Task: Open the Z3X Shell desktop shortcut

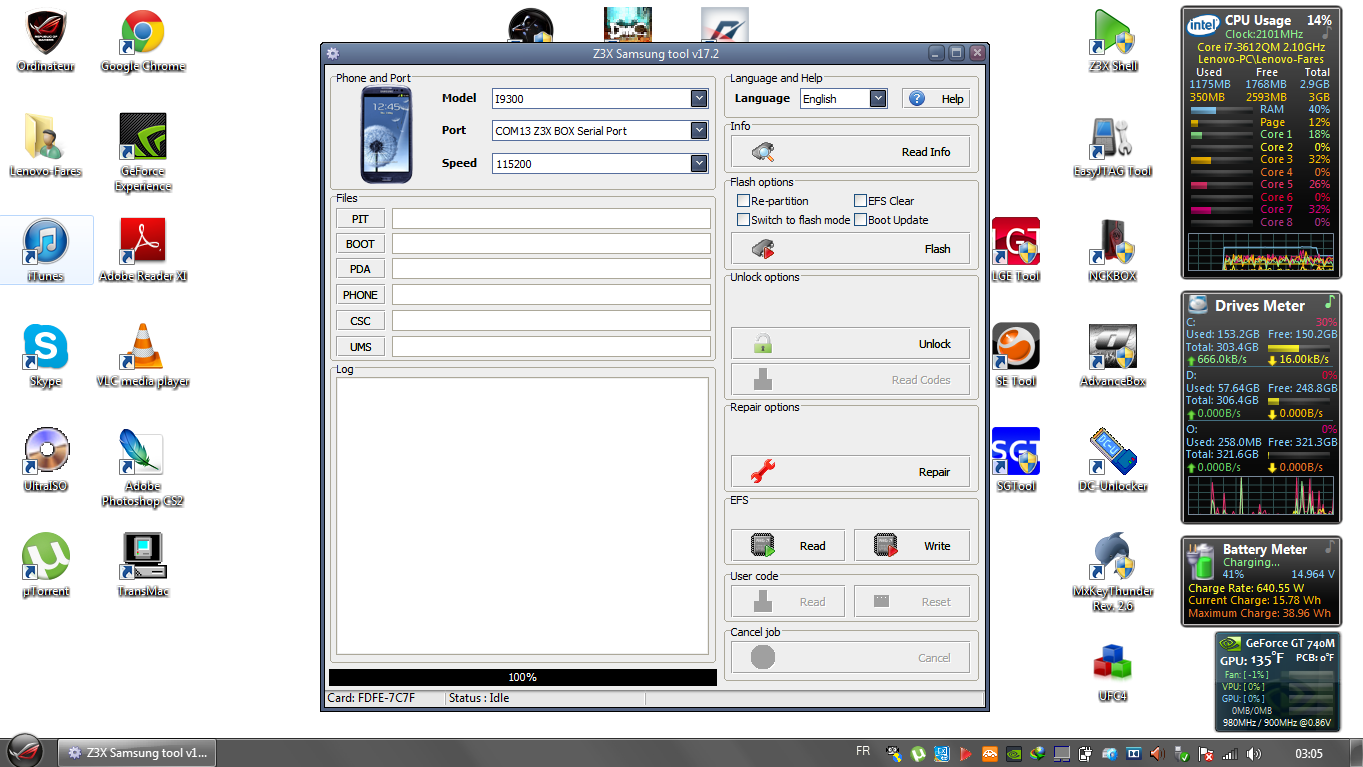Action: (1112, 41)
